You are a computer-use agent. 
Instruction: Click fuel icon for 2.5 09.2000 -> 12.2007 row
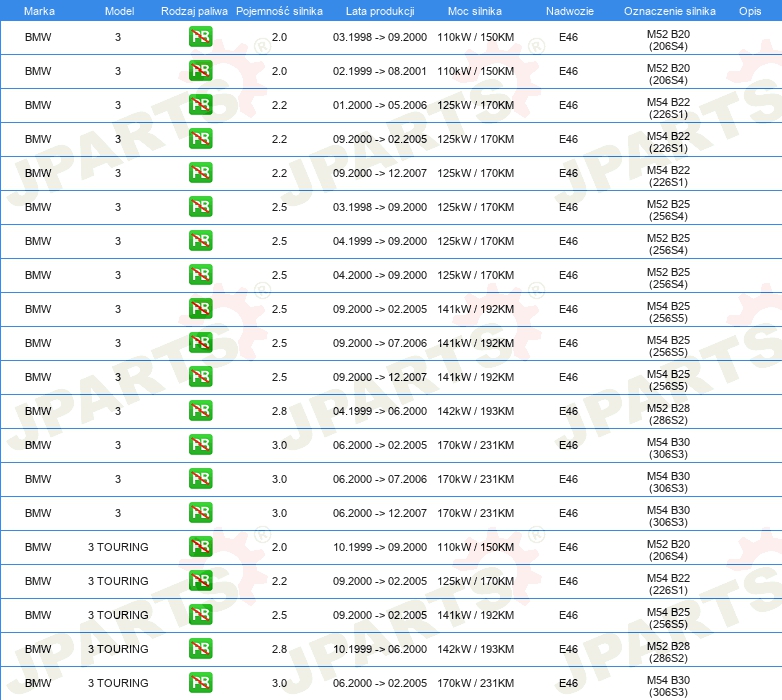coord(200,377)
